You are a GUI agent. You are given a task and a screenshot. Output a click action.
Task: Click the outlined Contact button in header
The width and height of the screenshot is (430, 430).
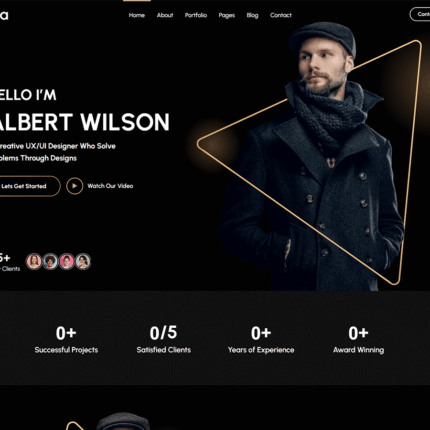[x=420, y=14]
